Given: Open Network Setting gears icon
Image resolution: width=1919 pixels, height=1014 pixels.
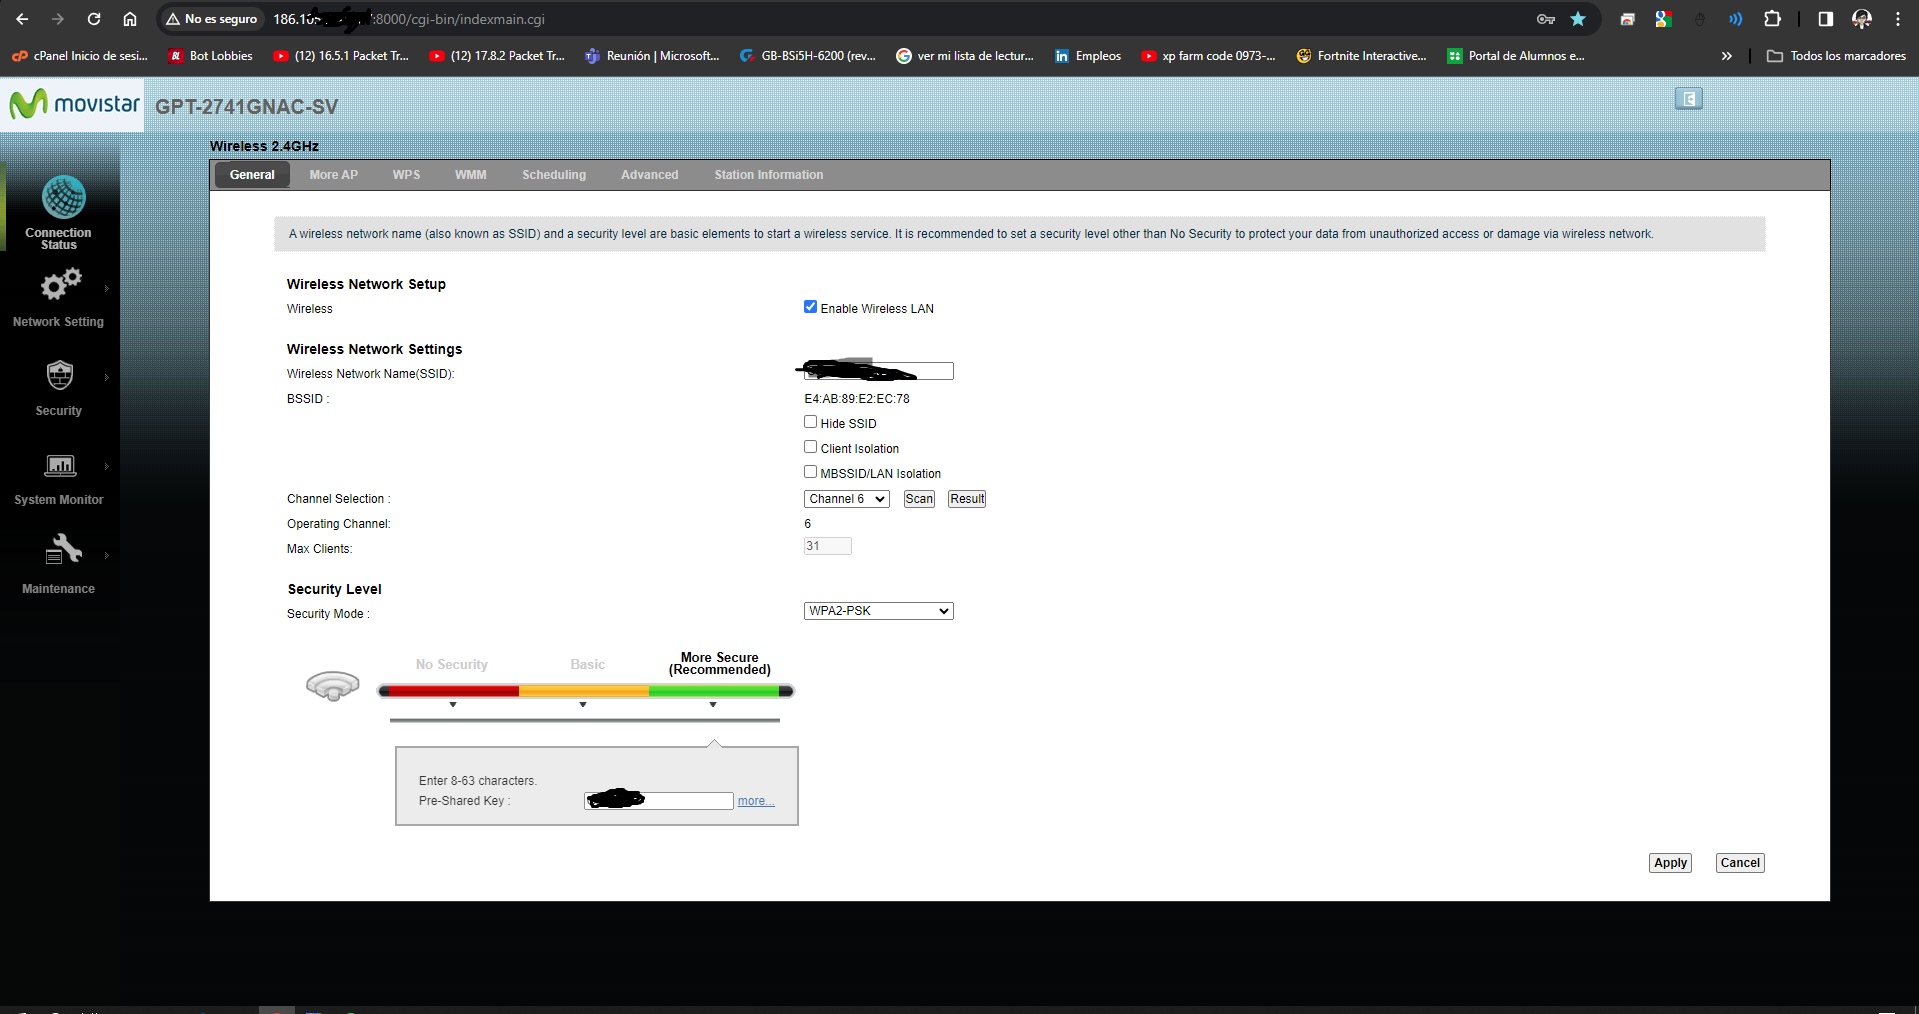Looking at the screenshot, I should point(60,286).
